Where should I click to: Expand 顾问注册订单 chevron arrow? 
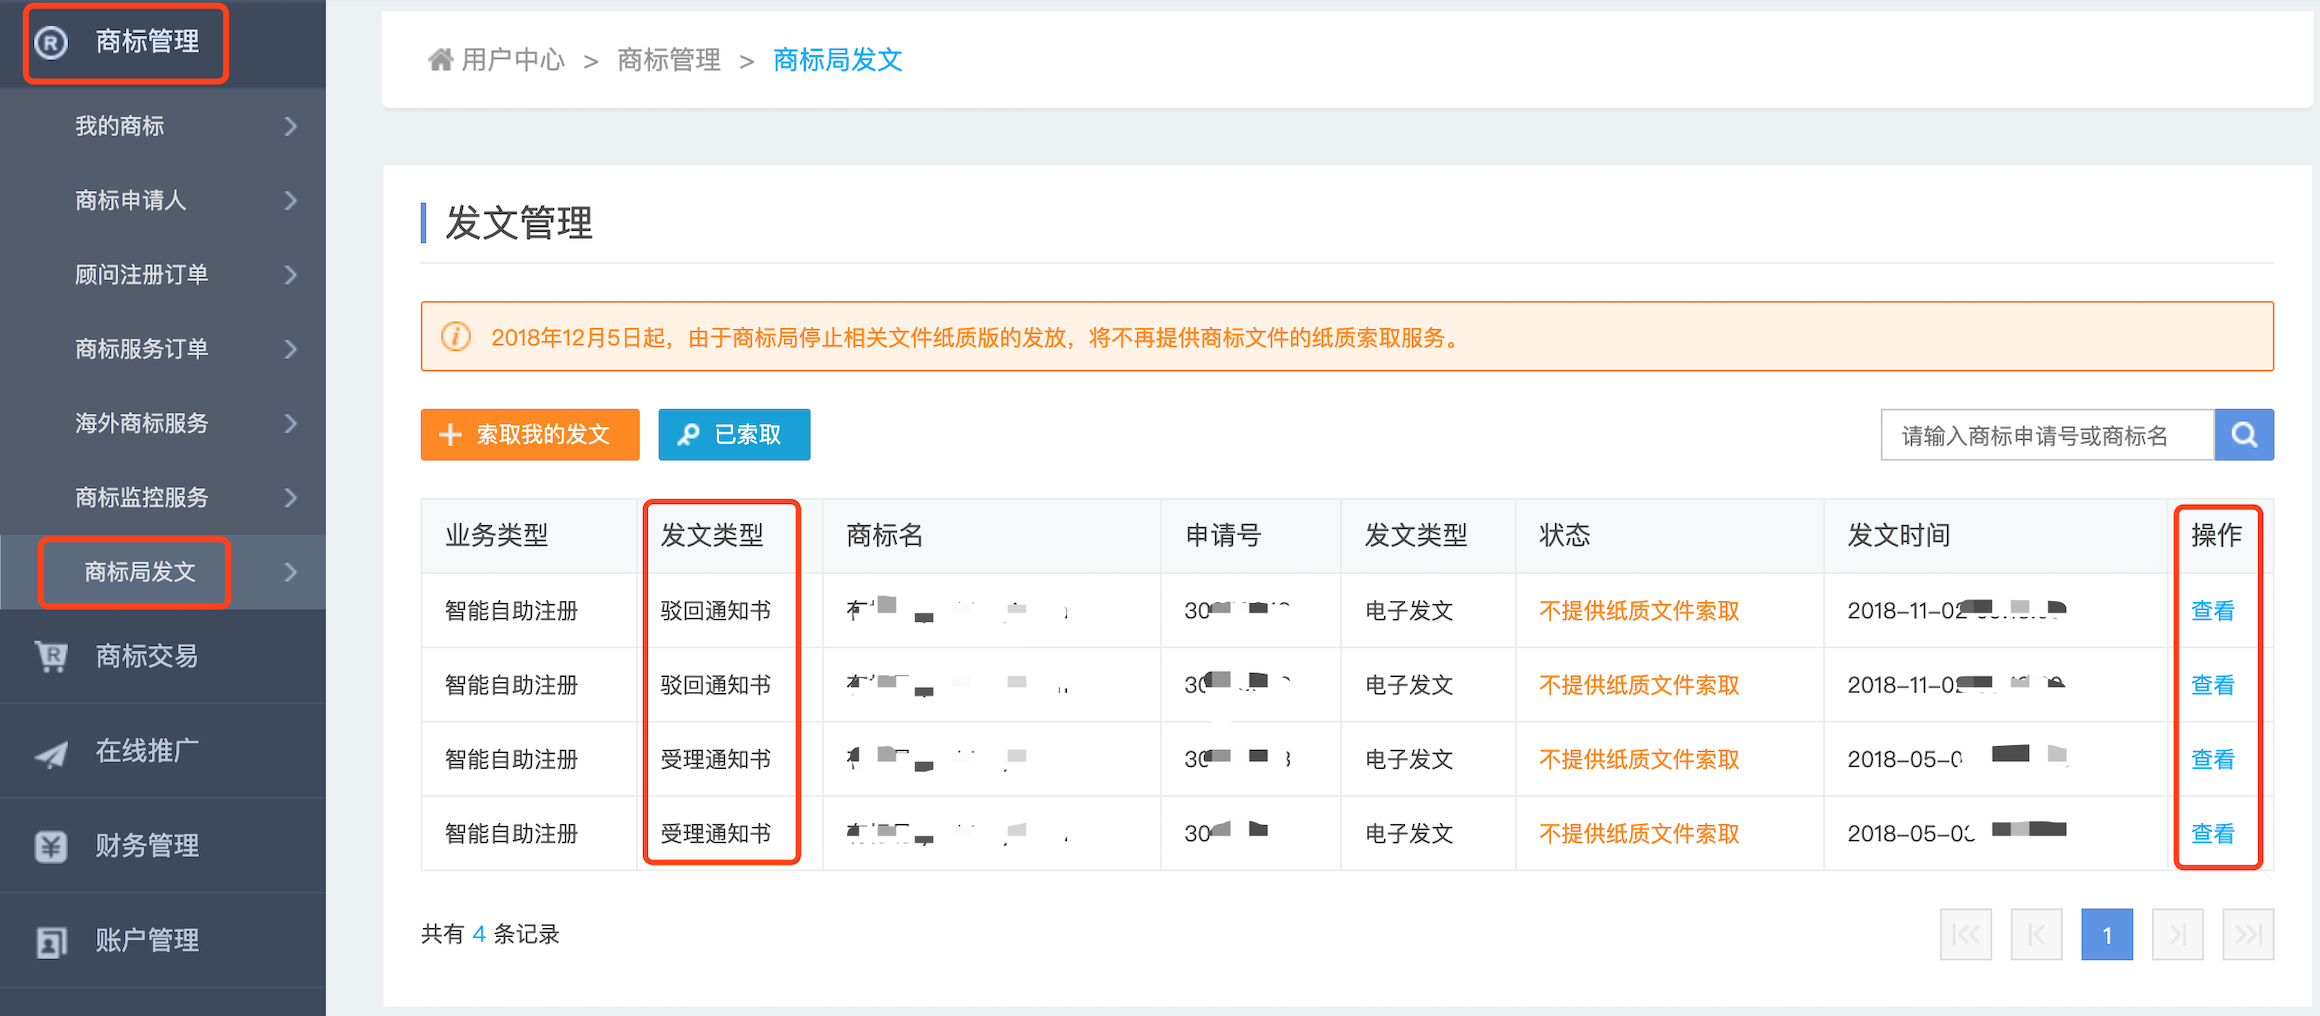pos(291,275)
